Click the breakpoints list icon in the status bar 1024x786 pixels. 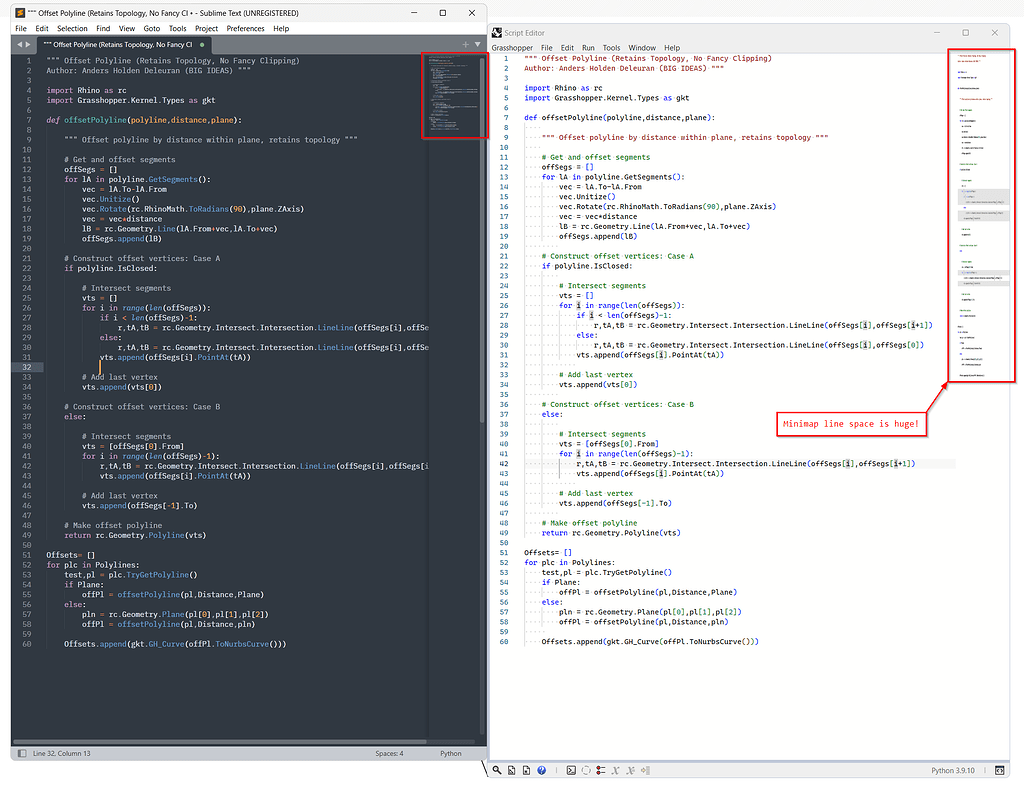600,770
